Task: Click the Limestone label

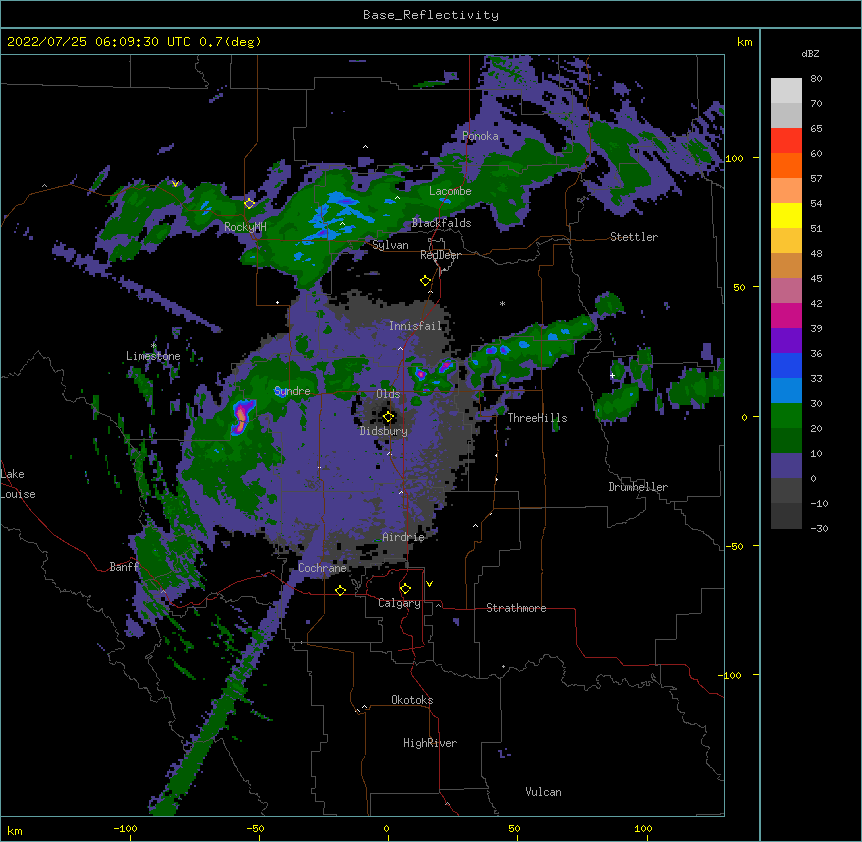Action: pyautogui.click(x=153, y=356)
